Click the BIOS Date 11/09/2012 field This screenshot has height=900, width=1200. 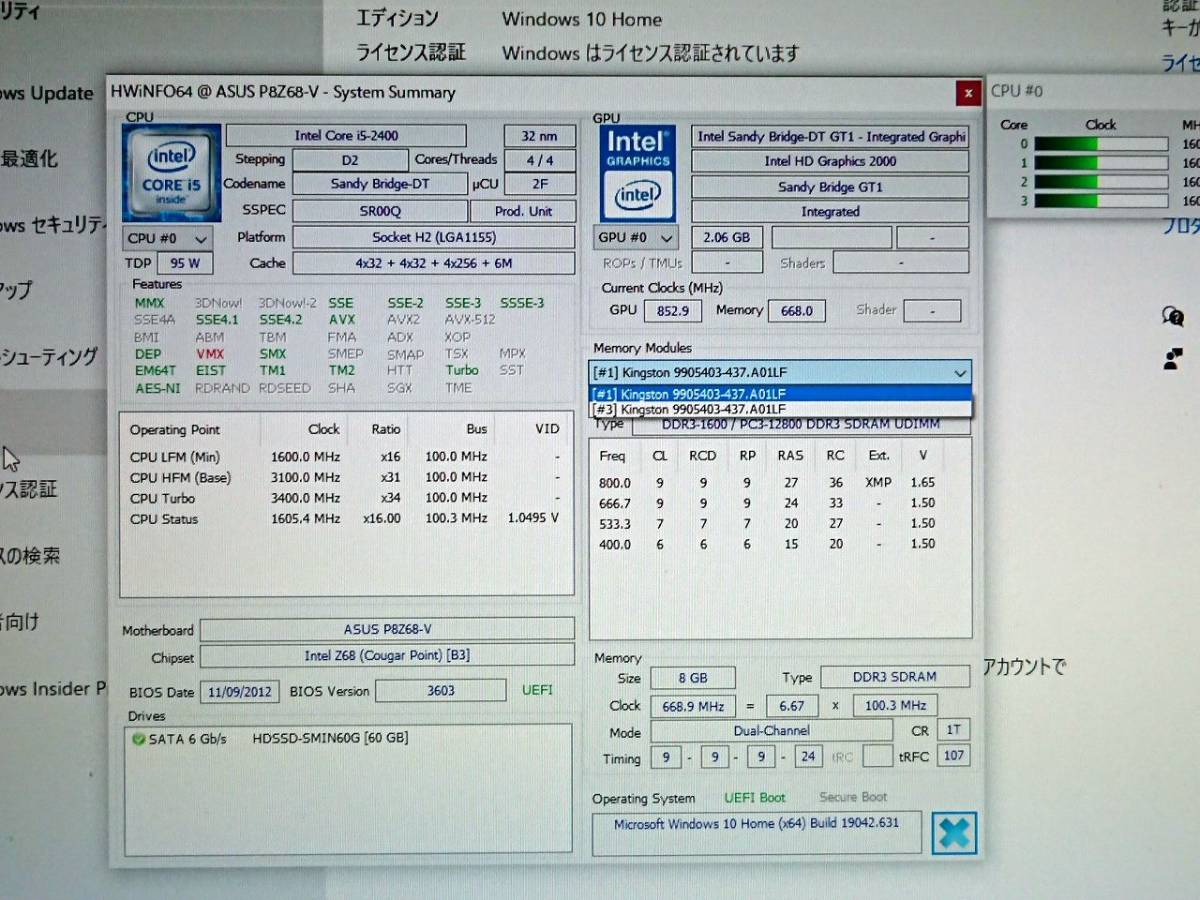[241, 692]
